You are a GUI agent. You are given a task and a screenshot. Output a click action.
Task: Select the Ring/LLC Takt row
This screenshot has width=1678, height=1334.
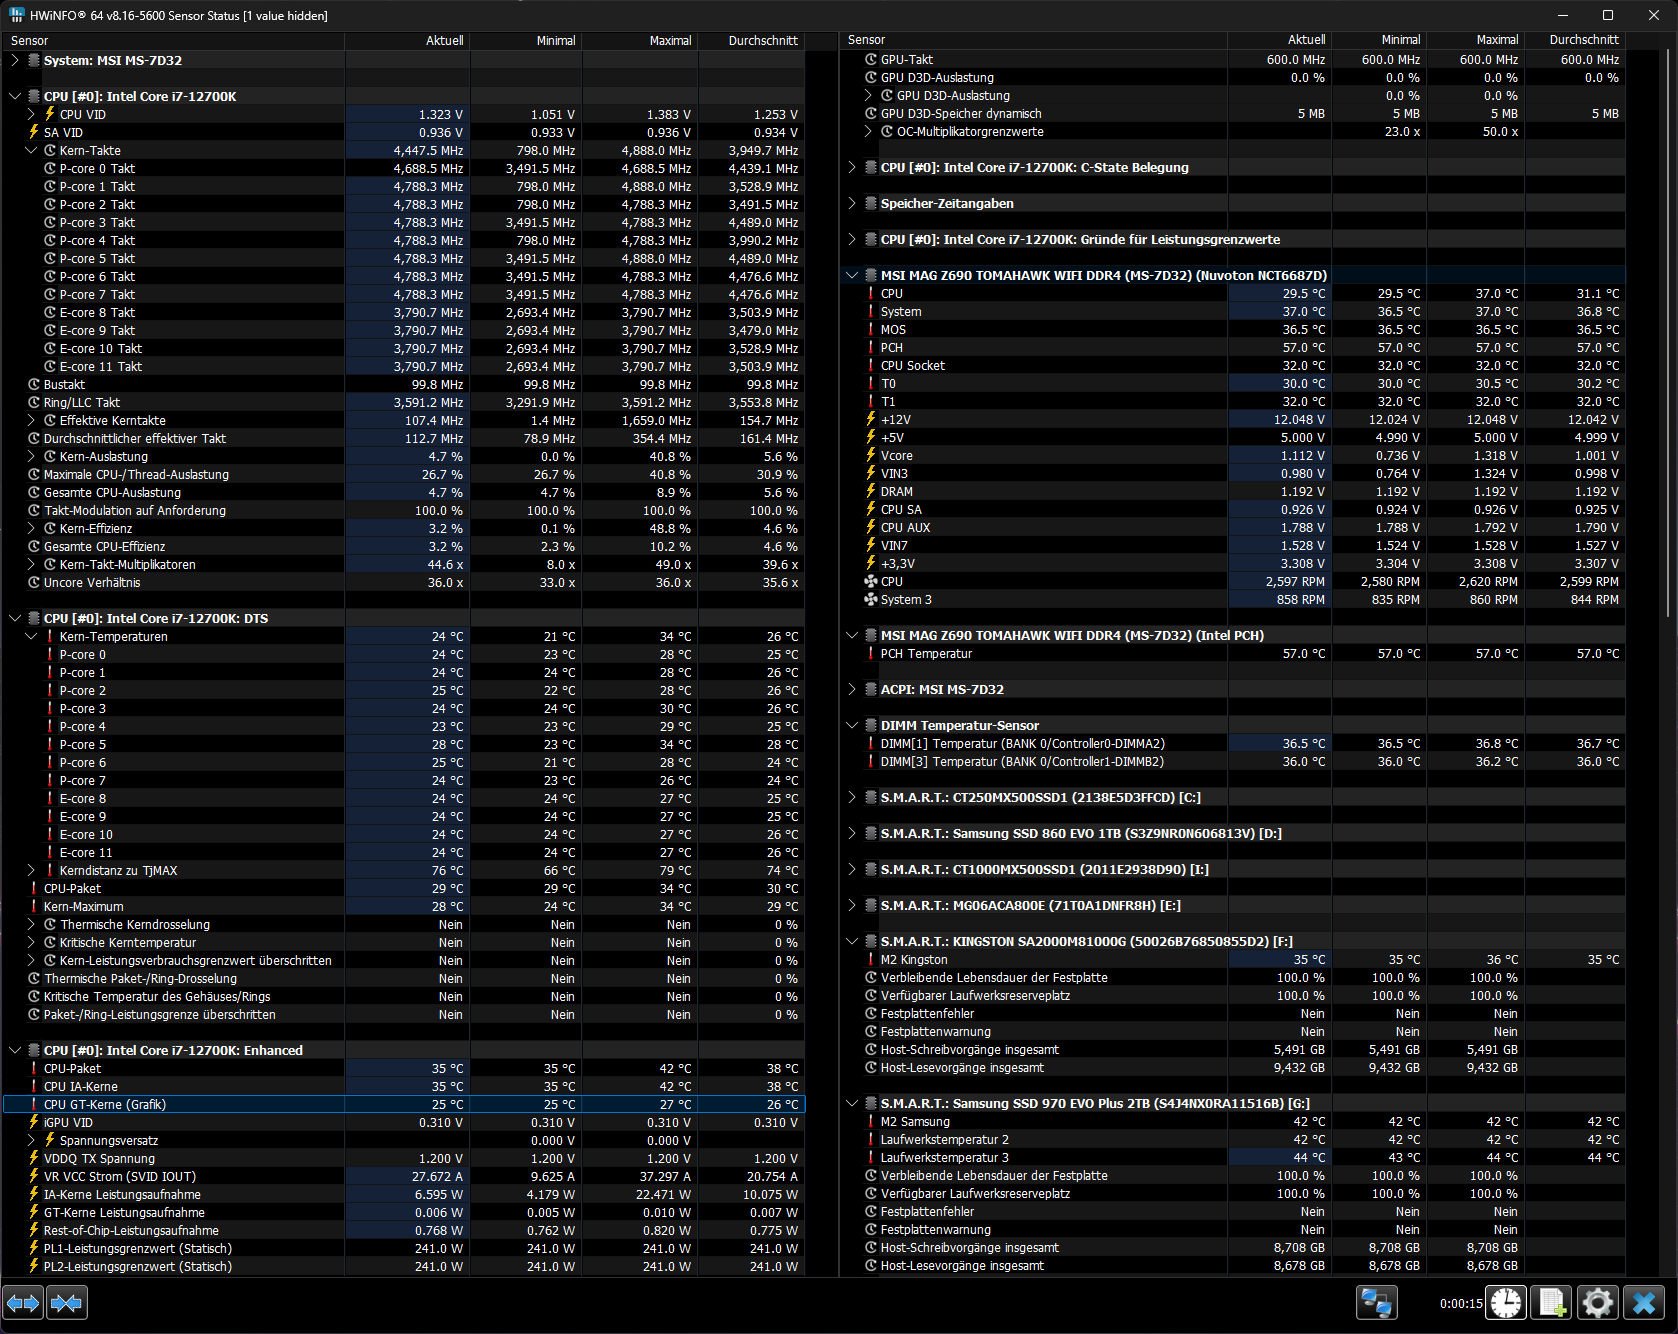404,403
